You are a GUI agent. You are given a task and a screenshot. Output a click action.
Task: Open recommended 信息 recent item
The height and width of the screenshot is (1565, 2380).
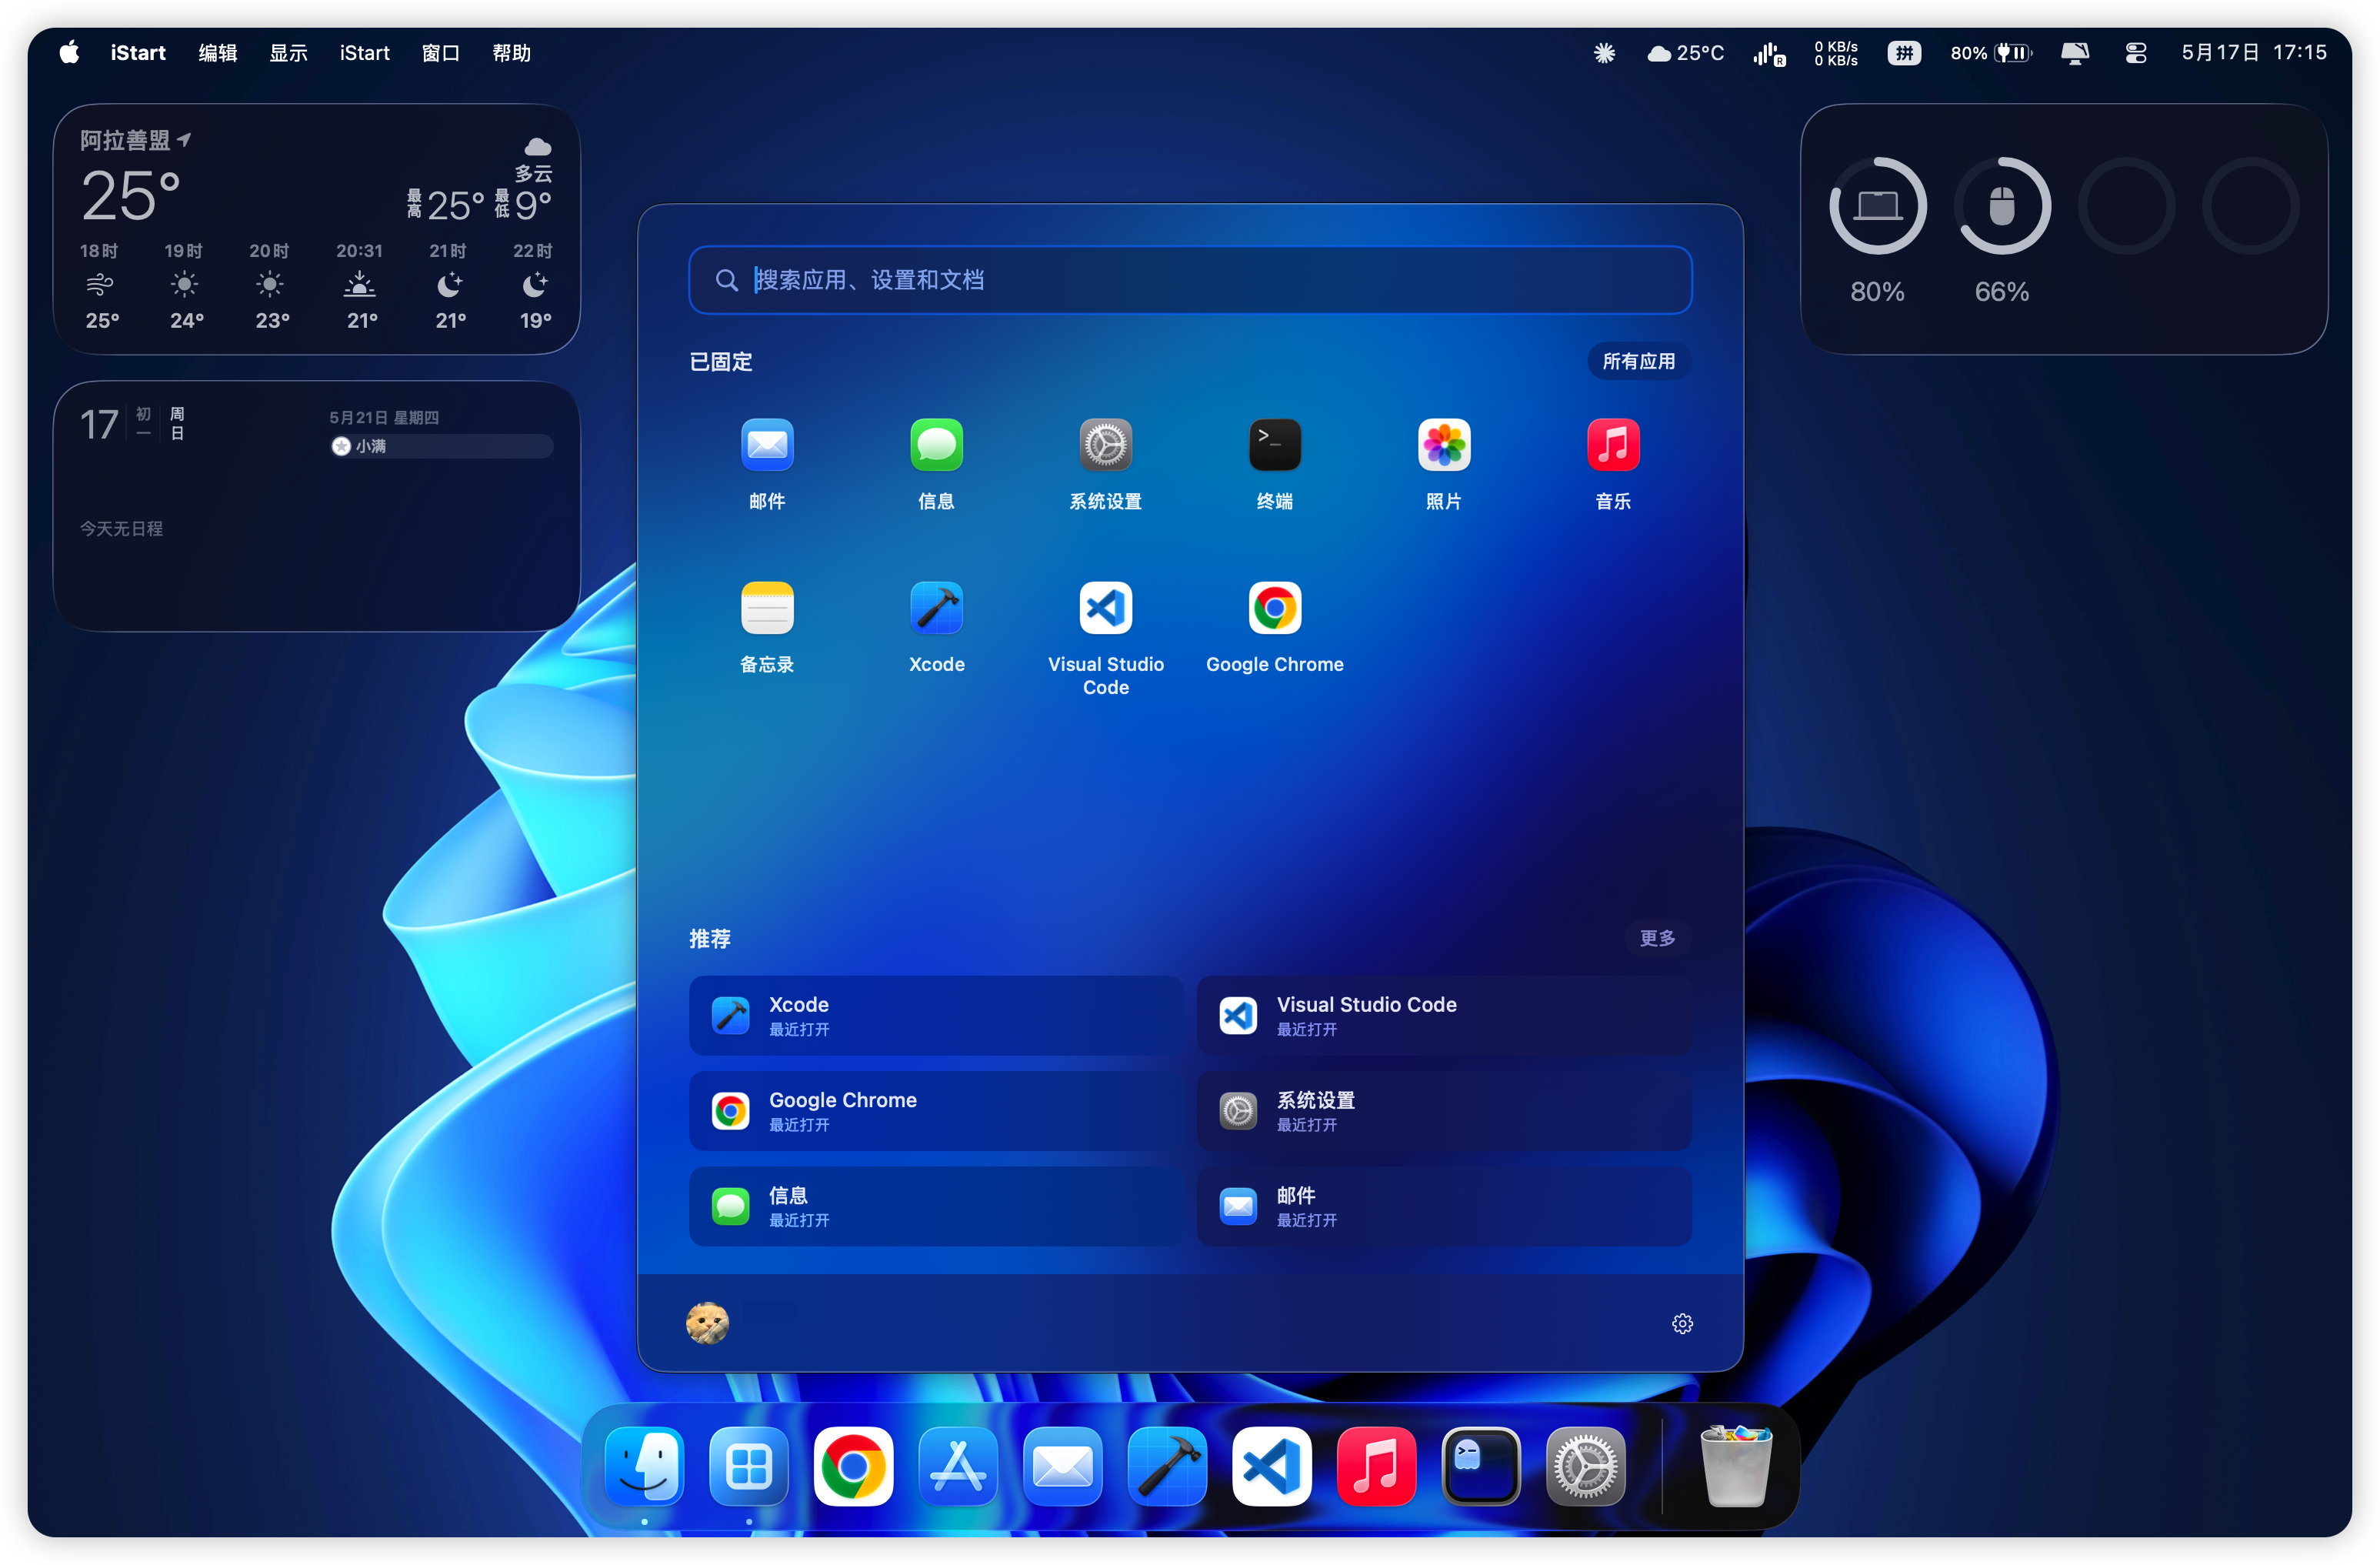[x=936, y=1207]
